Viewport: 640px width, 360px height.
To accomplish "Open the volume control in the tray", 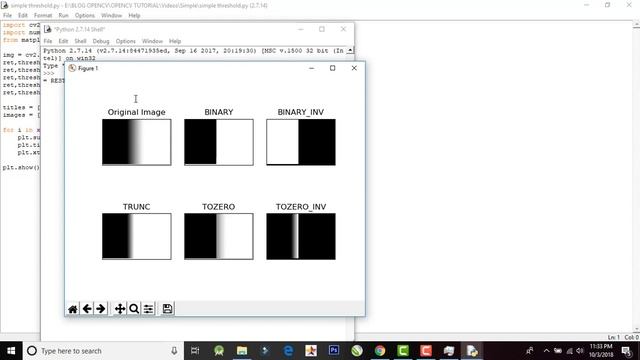I will coord(580,351).
